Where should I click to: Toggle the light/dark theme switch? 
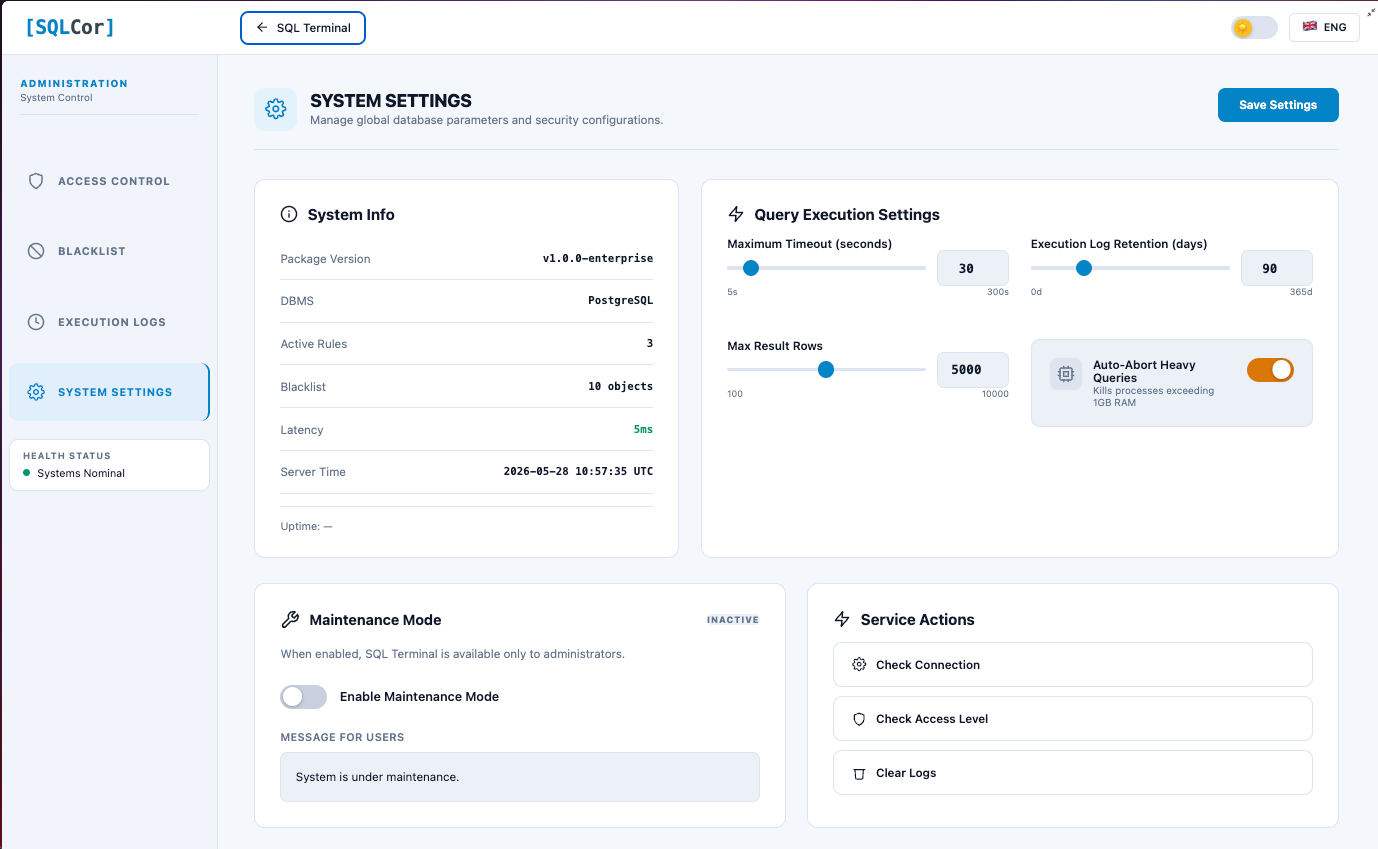tap(1254, 28)
